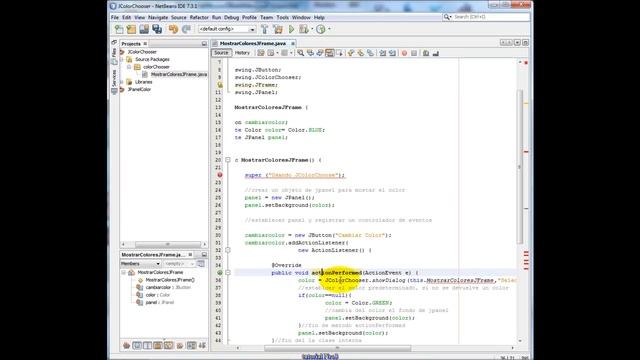Collapse the colorChooser package node
The width and height of the screenshot is (640, 360).
(x=129, y=67)
